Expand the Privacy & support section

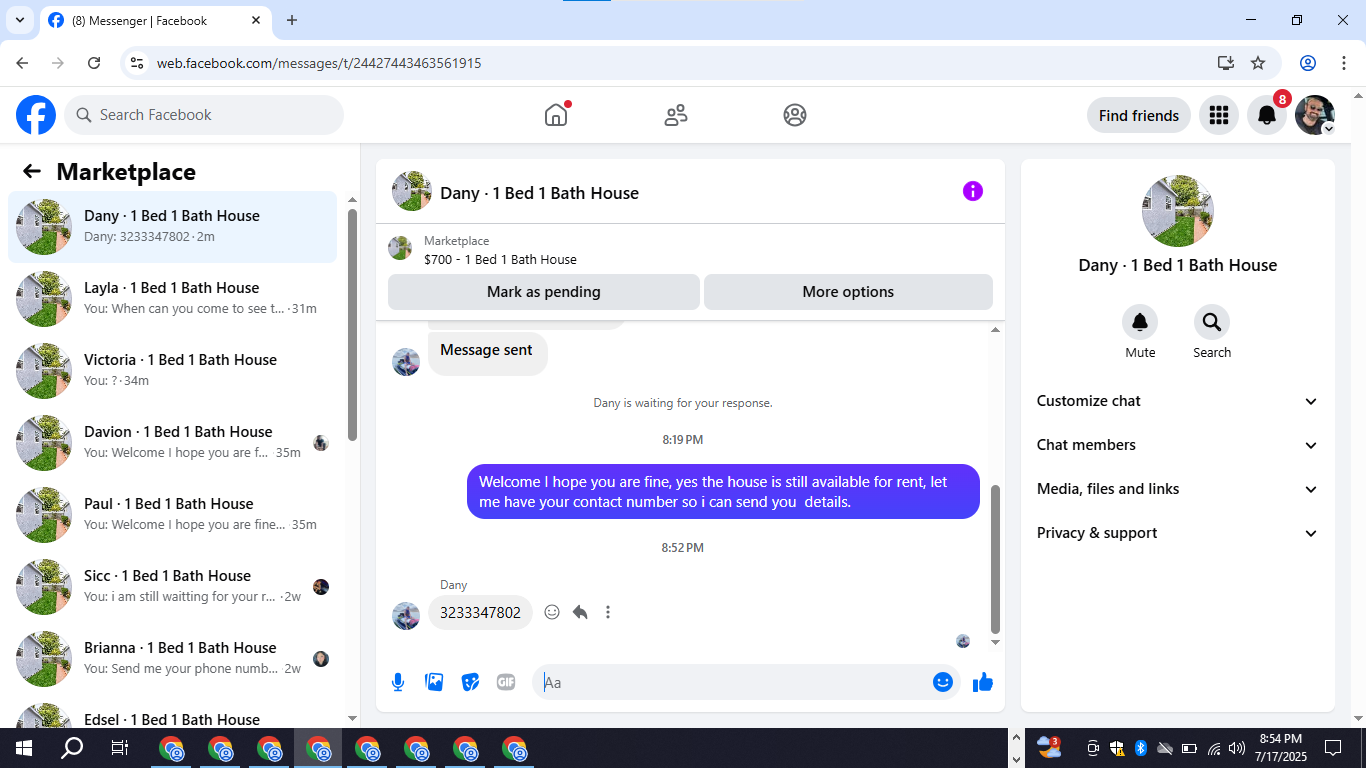(1178, 533)
